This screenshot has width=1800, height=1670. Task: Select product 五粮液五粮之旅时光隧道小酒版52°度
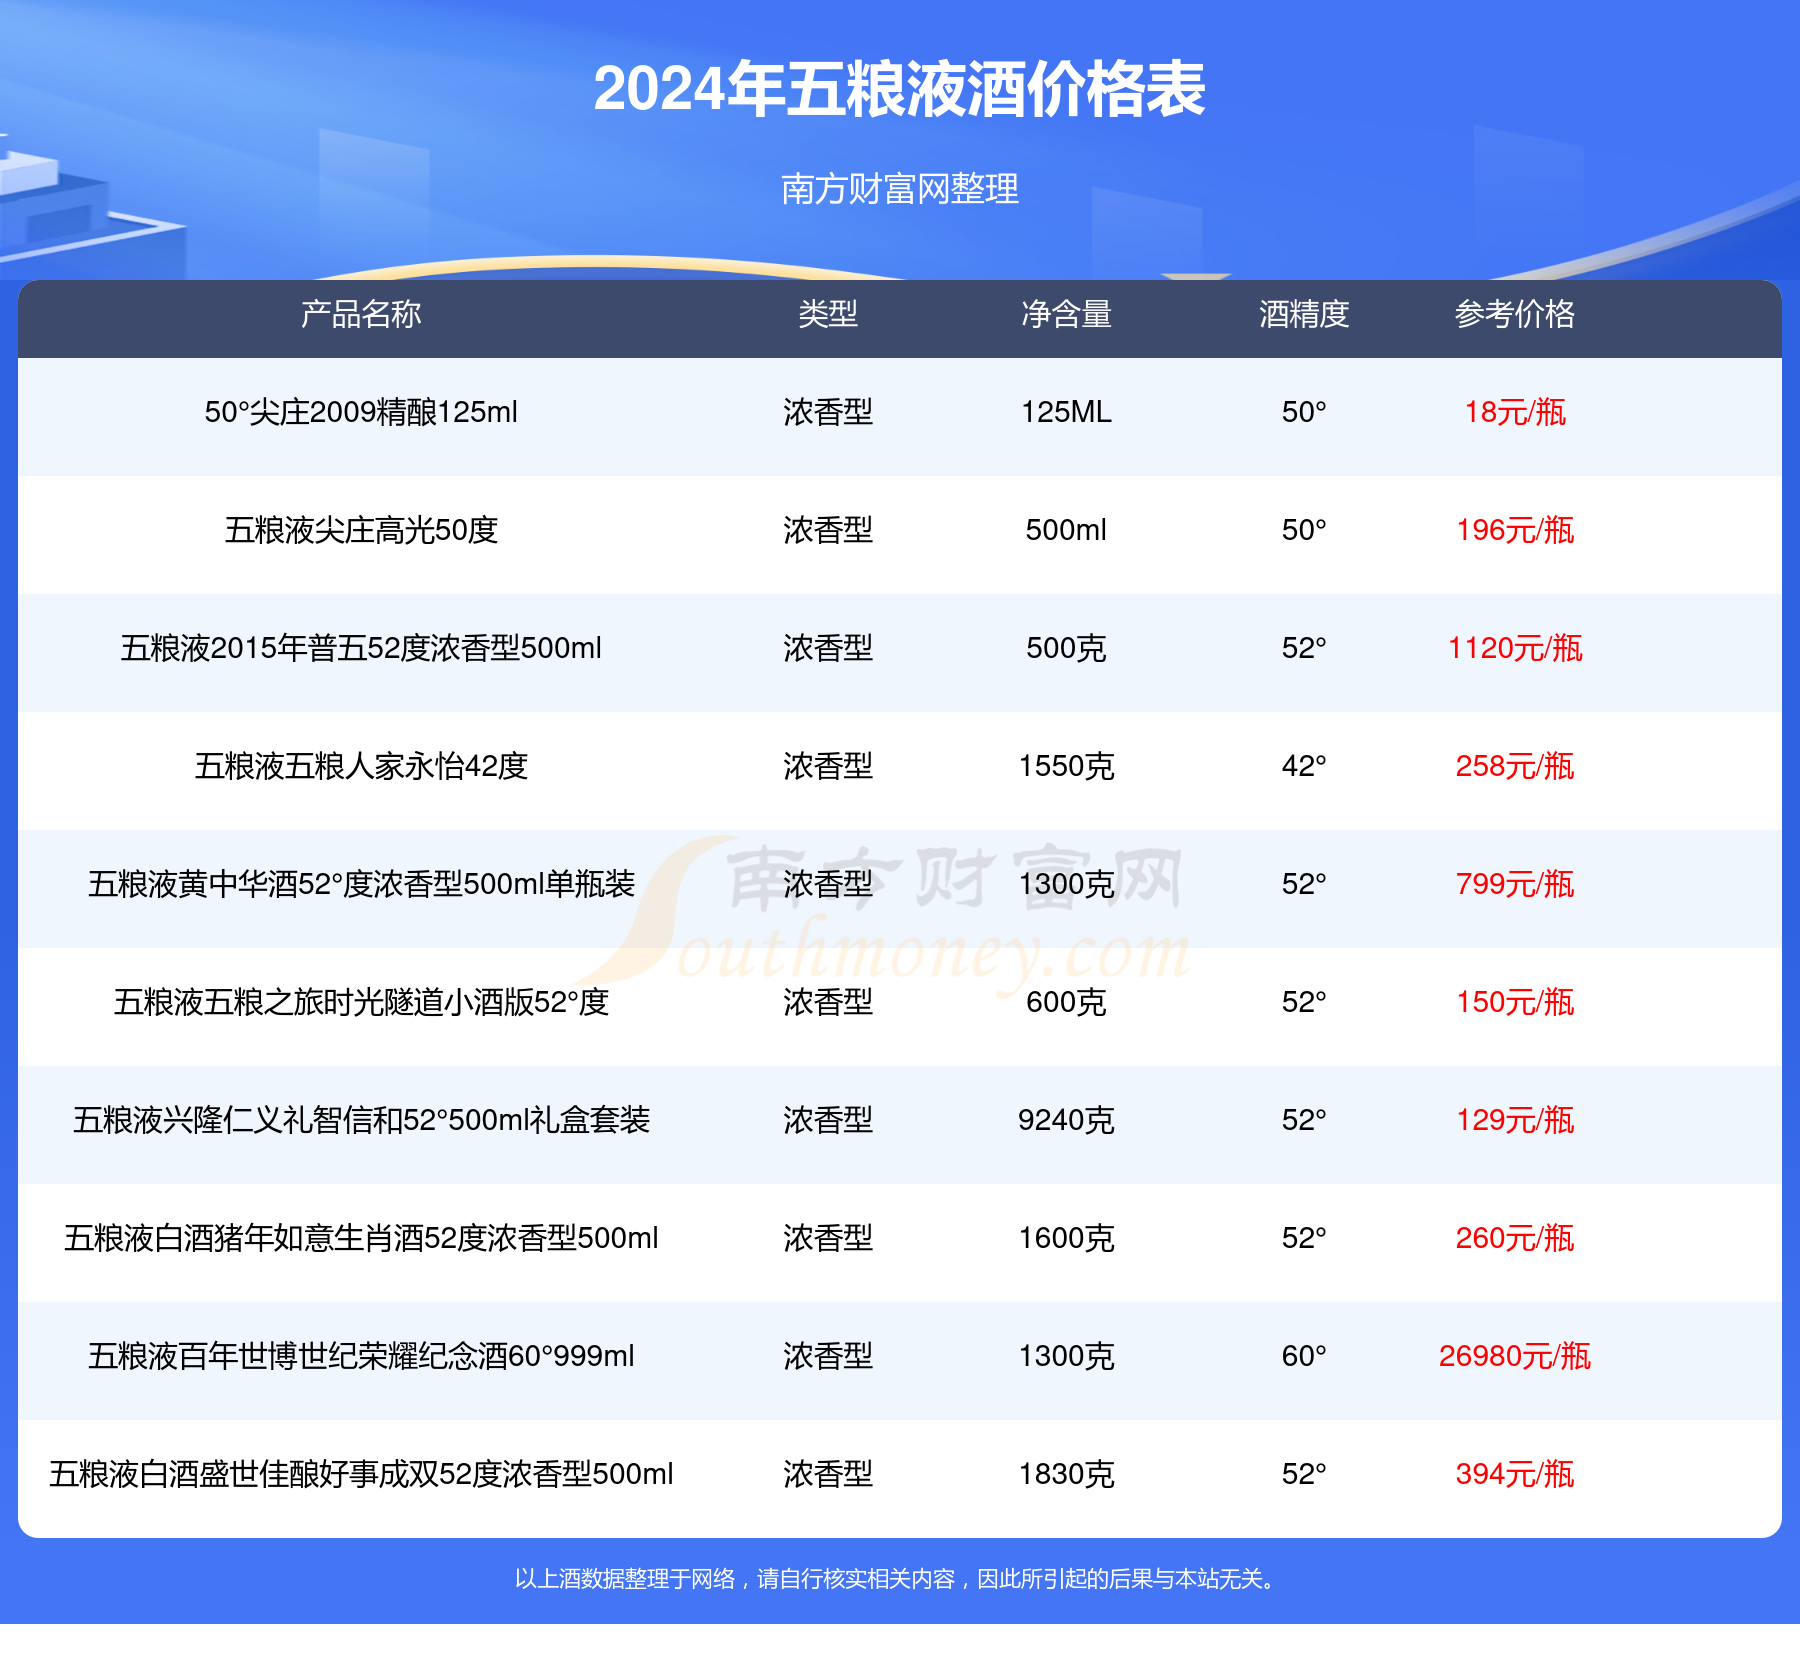[361, 1002]
